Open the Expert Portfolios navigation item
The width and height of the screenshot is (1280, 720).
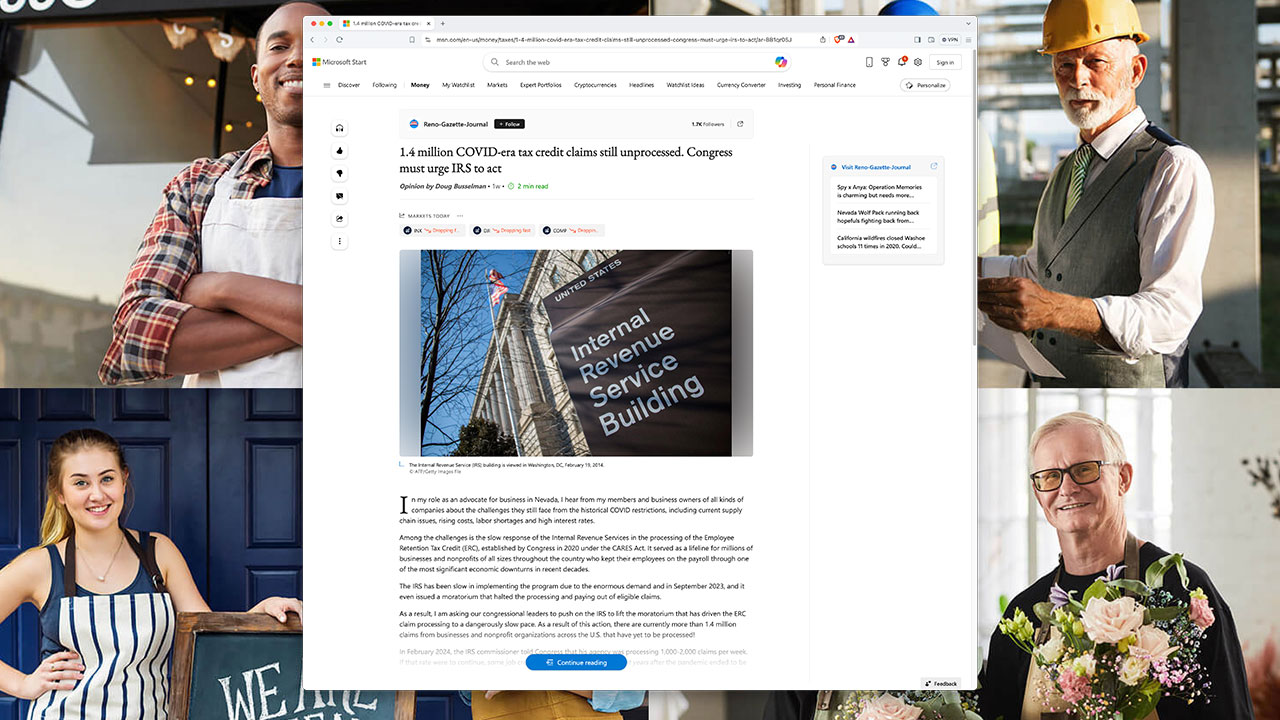point(541,85)
